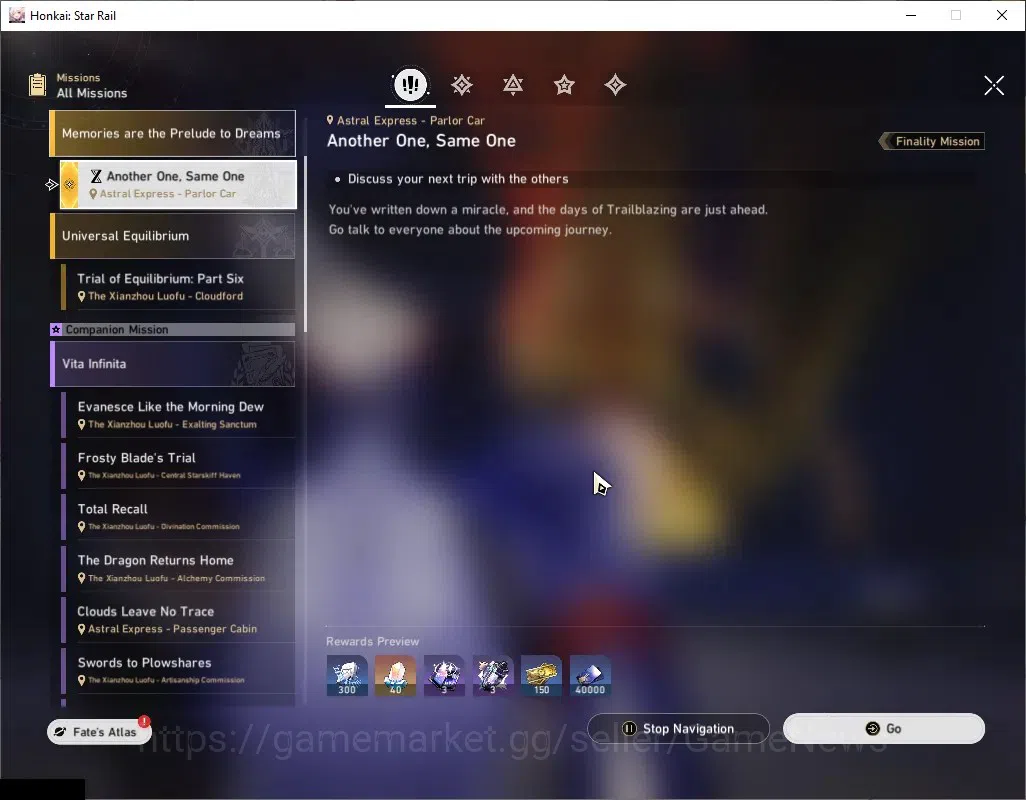The height and width of the screenshot is (800, 1026).
Task: Select Another One, Same One mission
Action: pyautogui.click(x=179, y=184)
